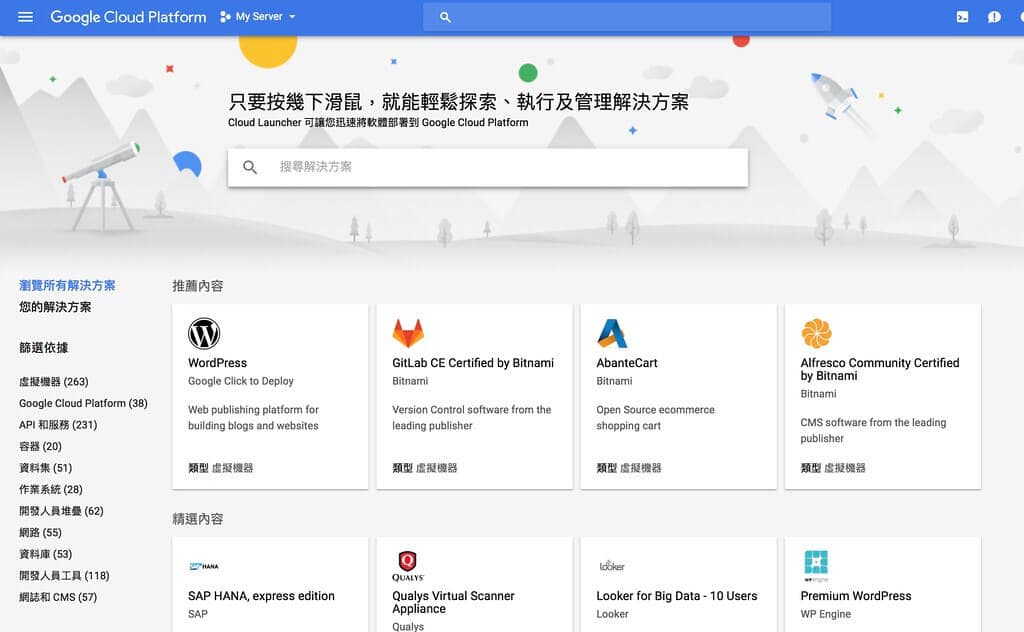Screen dimensions: 1024x632
Task: Click the top bar search magnifier icon
Action: 445,17
